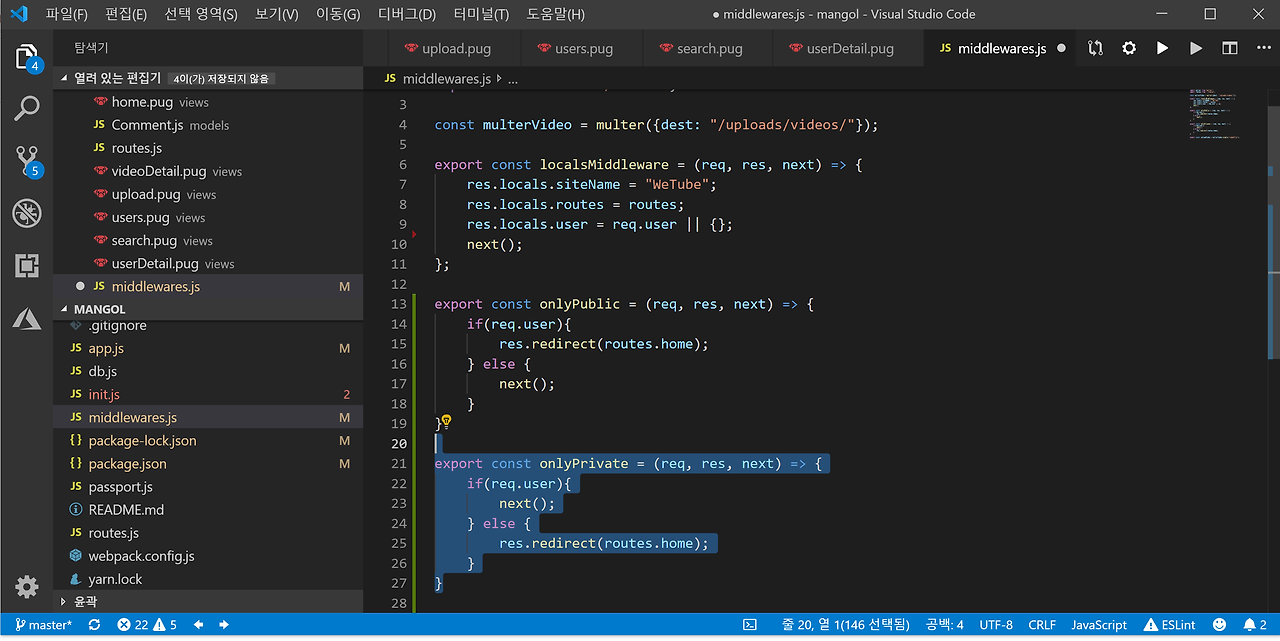1280x641 pixels.
Task: Open the 터미널(T) menu
Action: 481,14
